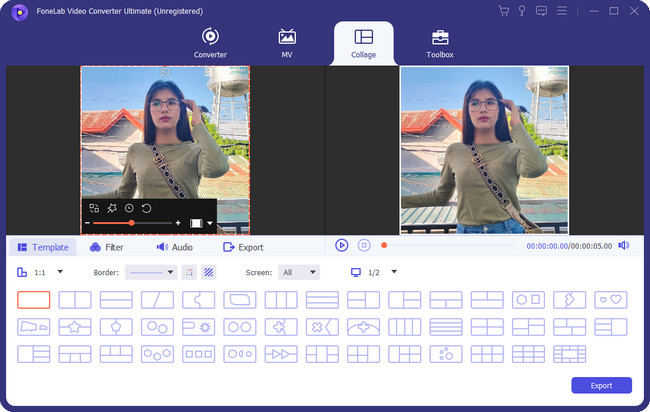Open the Screen All dropdown
This screenshot has width=650, height=412.
(x=299, y=272)
